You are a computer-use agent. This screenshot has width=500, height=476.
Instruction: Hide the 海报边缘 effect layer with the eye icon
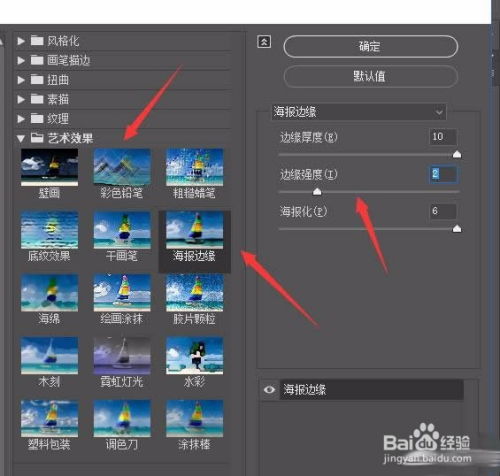point(269,389)
